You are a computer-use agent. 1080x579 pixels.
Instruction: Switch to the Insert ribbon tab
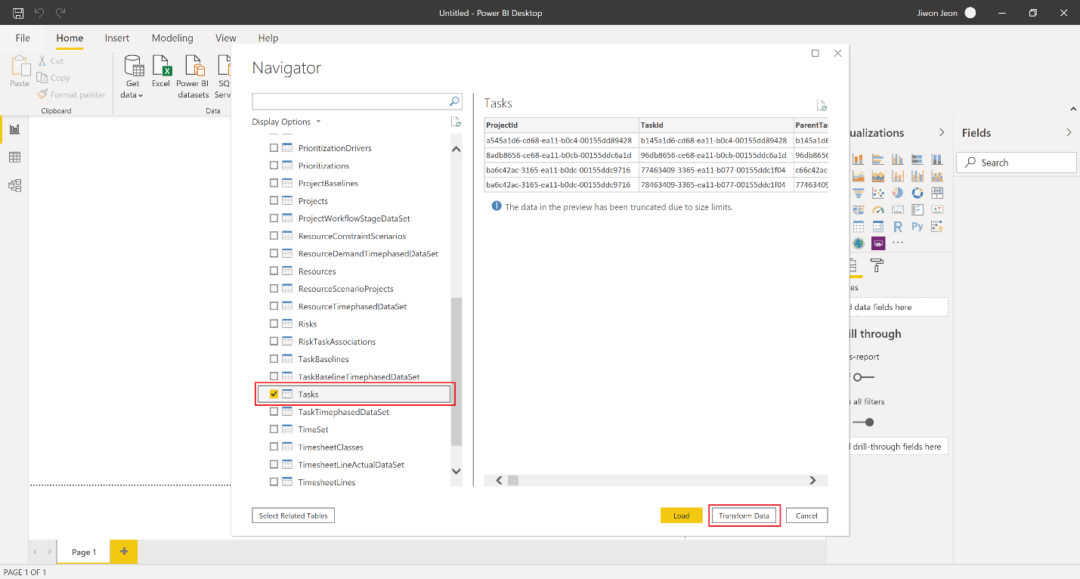[117, 37]
